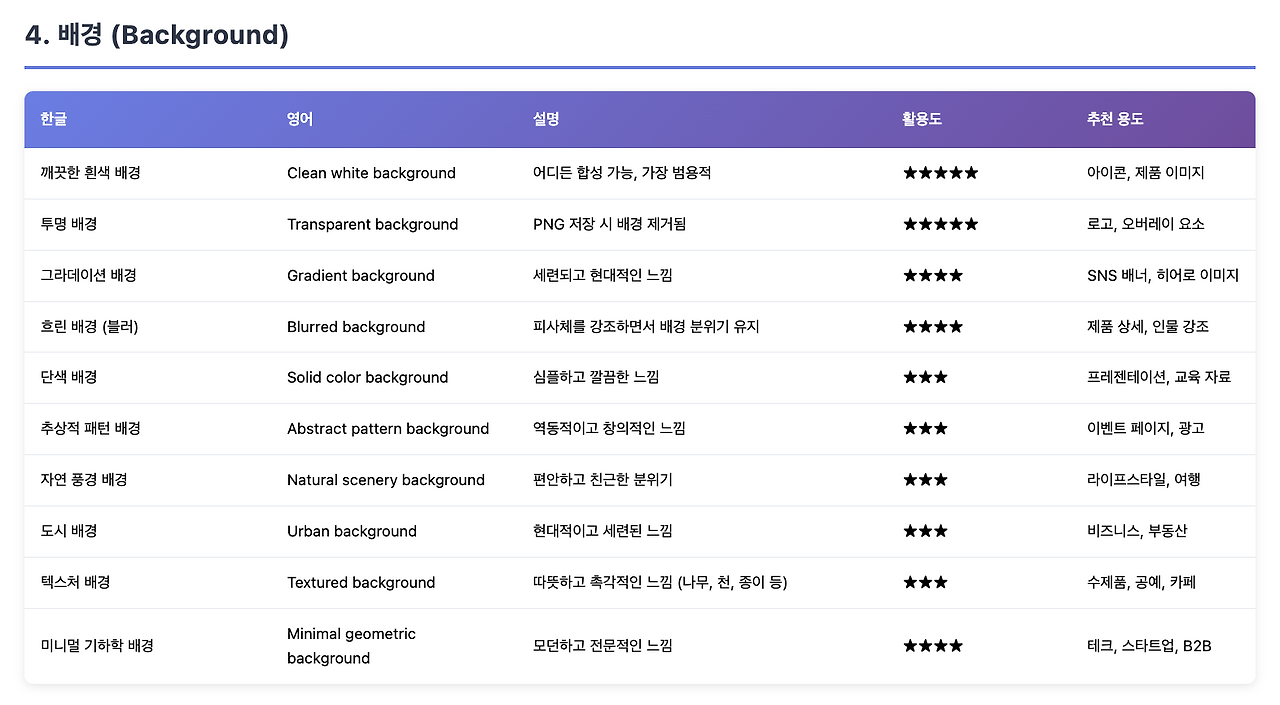This screenshot has height=705, width=1280.
Task: Click the '4. 배경 (Background)' heading
Action: point(157,35)
